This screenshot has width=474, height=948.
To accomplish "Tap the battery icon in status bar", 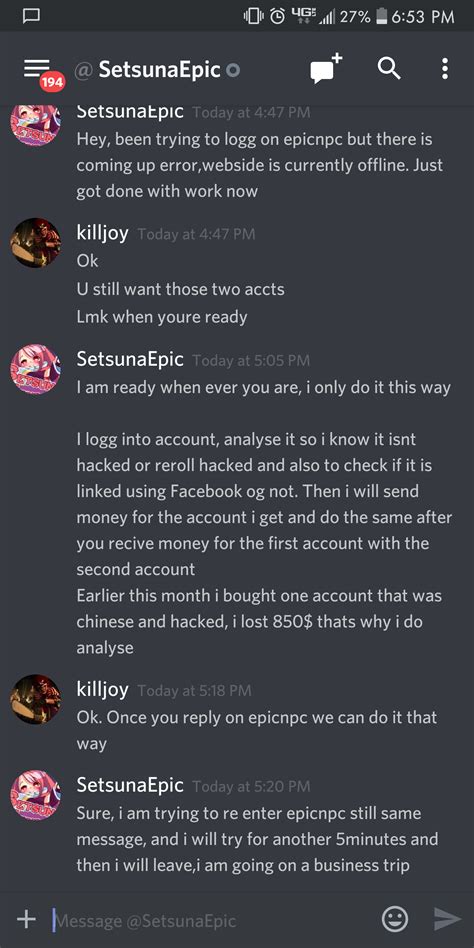I will pyautogui.click(x=381, y=16).
